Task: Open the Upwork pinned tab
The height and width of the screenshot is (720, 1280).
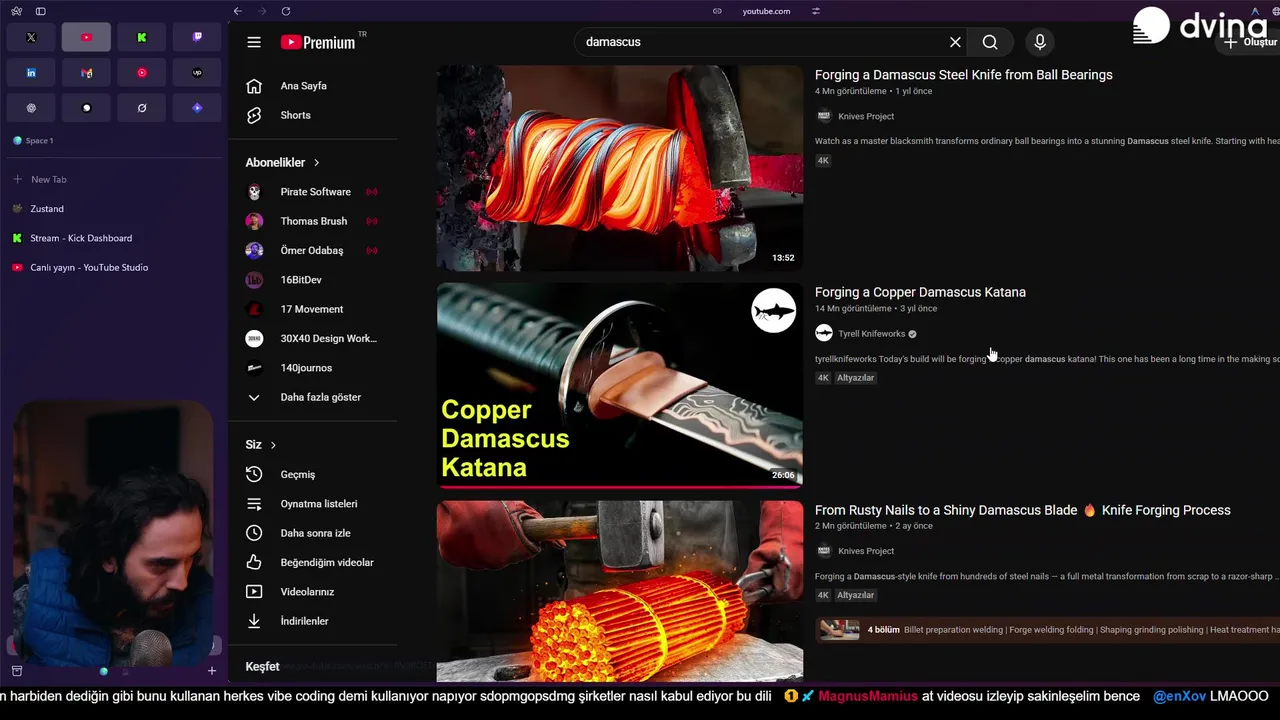Action: pyautogui.click(x=197, y=73)
